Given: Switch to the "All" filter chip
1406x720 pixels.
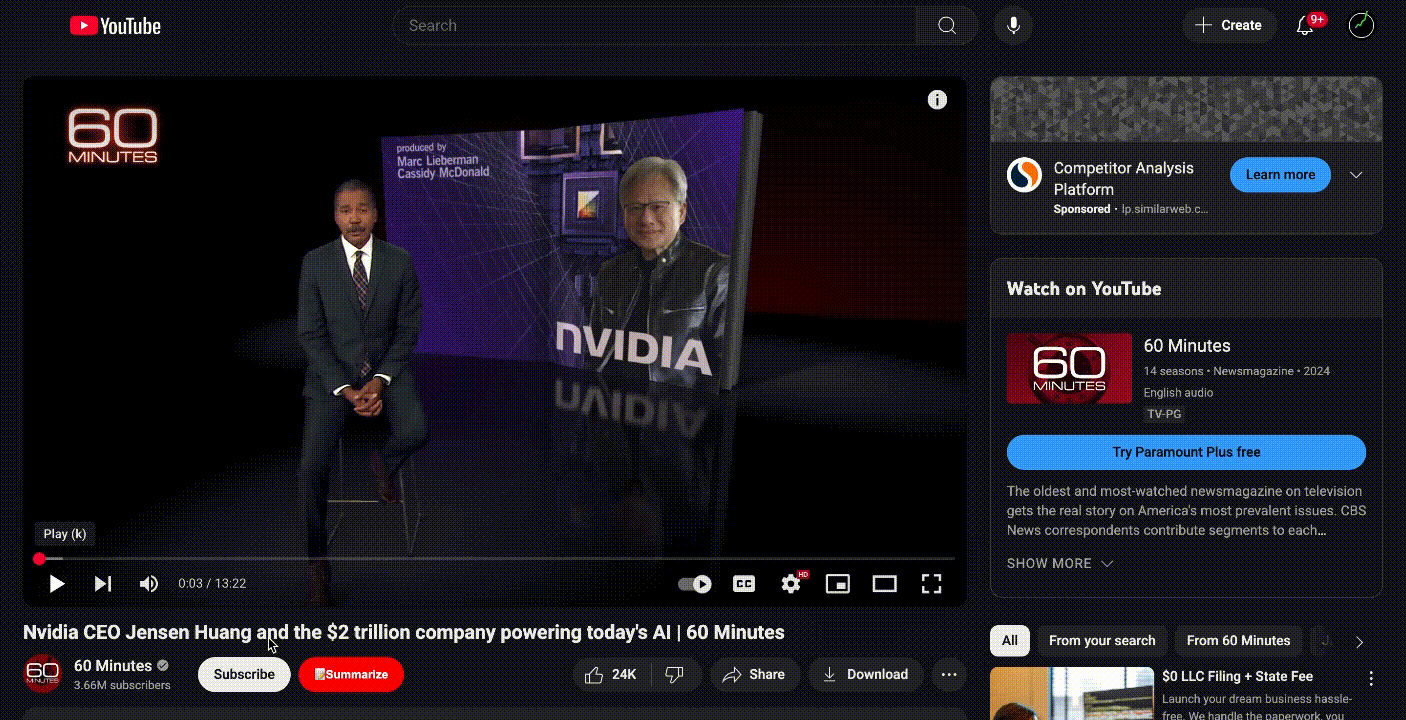Looking at the screenshot, I should pyautogui.click(x=1009, y=641).
